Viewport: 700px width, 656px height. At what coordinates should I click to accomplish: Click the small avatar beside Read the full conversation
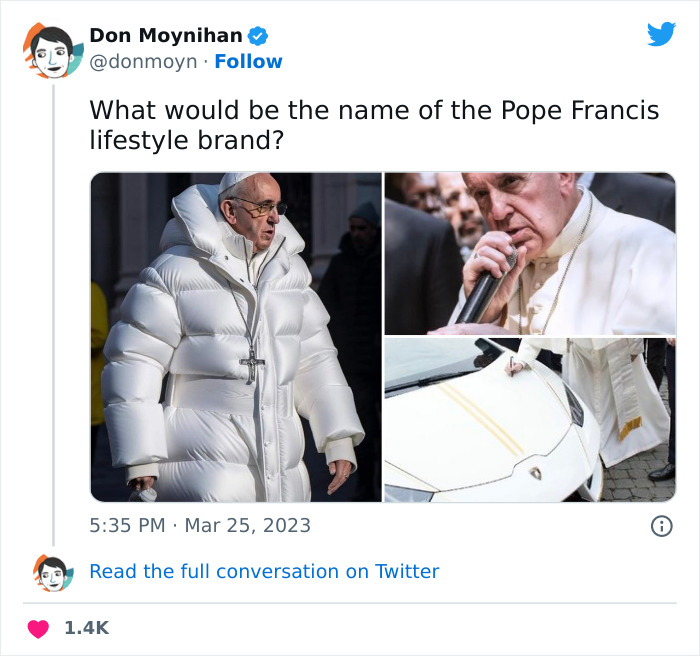(x=52, y=573)
